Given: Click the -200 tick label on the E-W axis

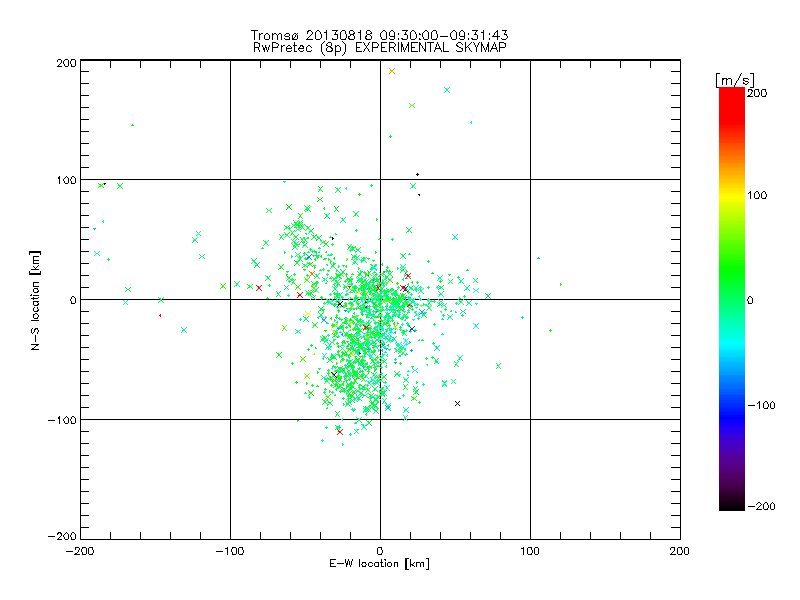Looking at the screenshot, I should click(80, 552).
